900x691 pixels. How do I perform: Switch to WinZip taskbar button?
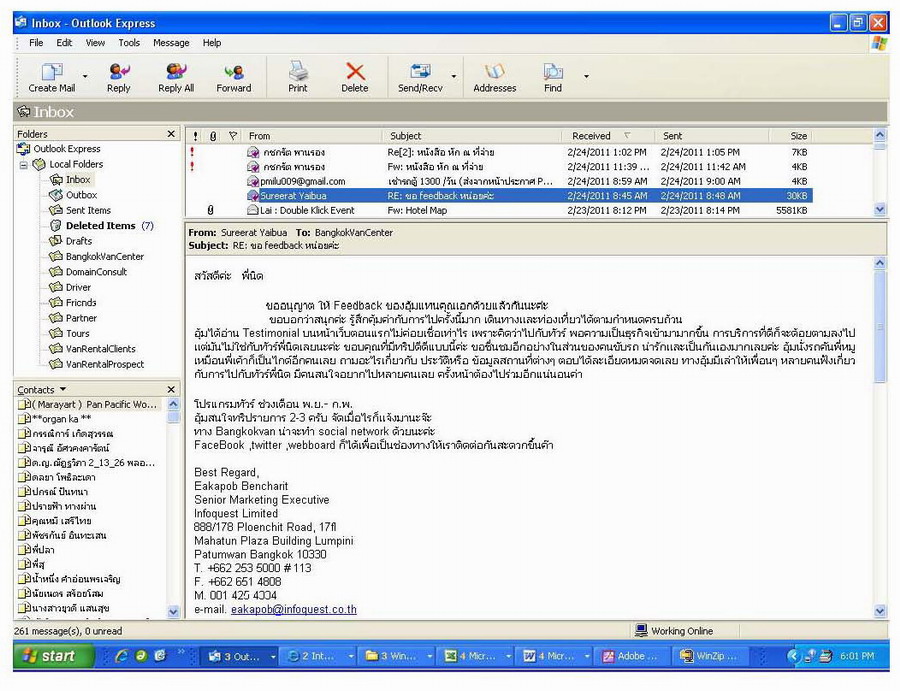click(709, 656)
